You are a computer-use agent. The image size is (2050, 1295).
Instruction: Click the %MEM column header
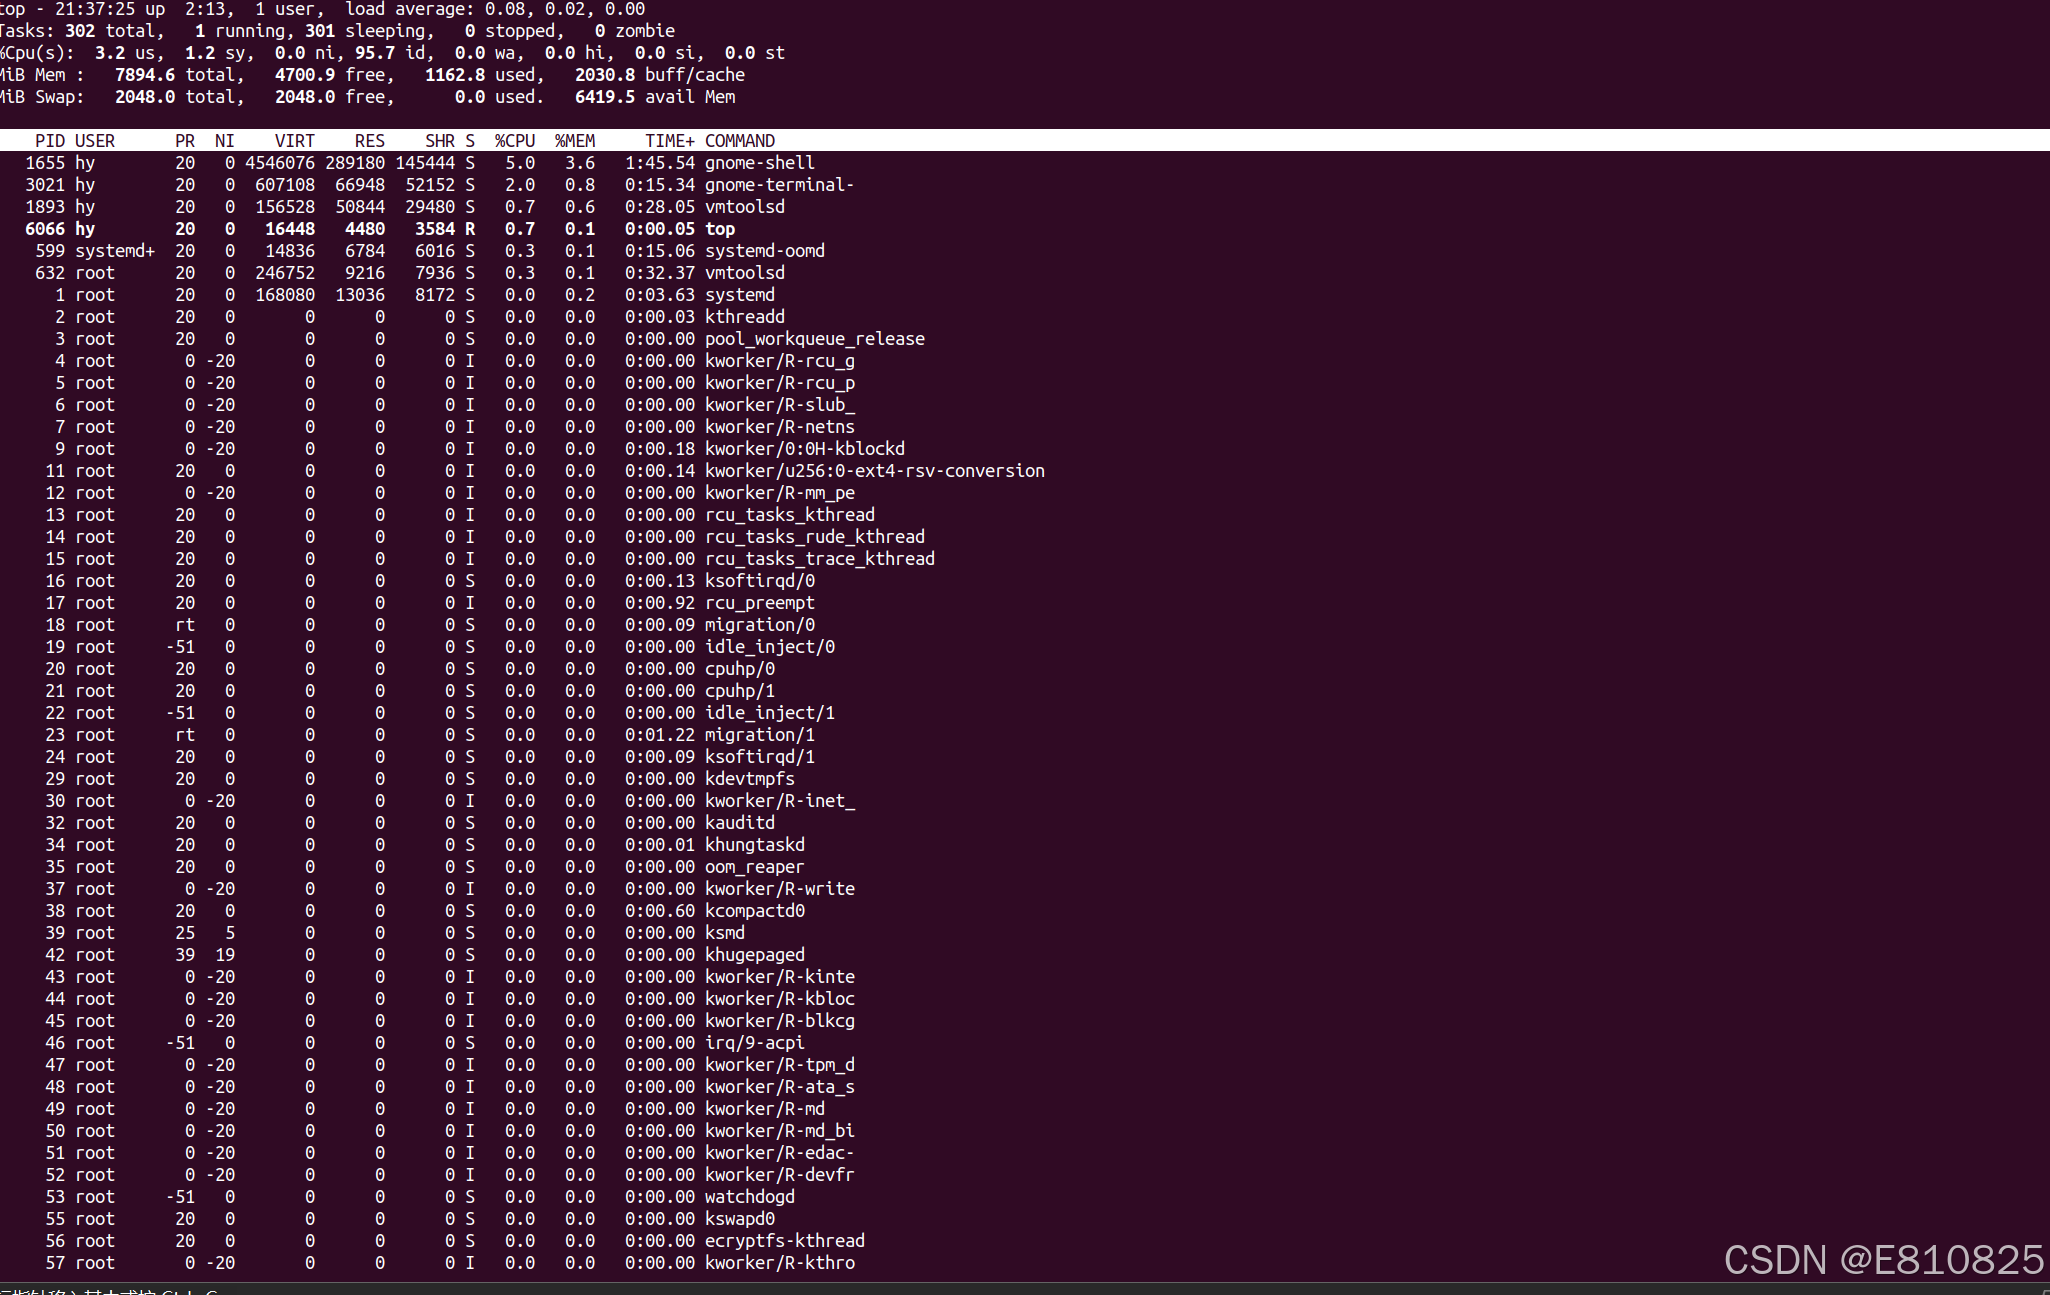click(x=575, y=141)
